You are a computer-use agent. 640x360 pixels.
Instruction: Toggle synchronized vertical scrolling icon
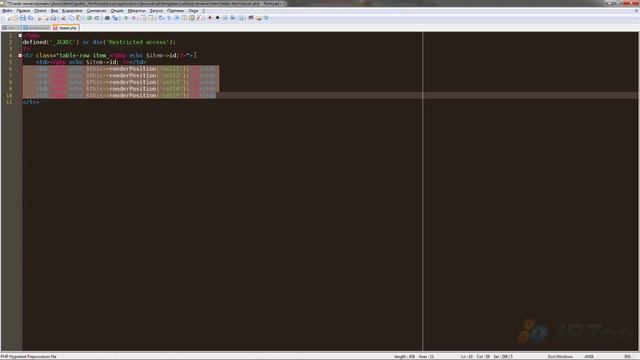coord(143,18)
